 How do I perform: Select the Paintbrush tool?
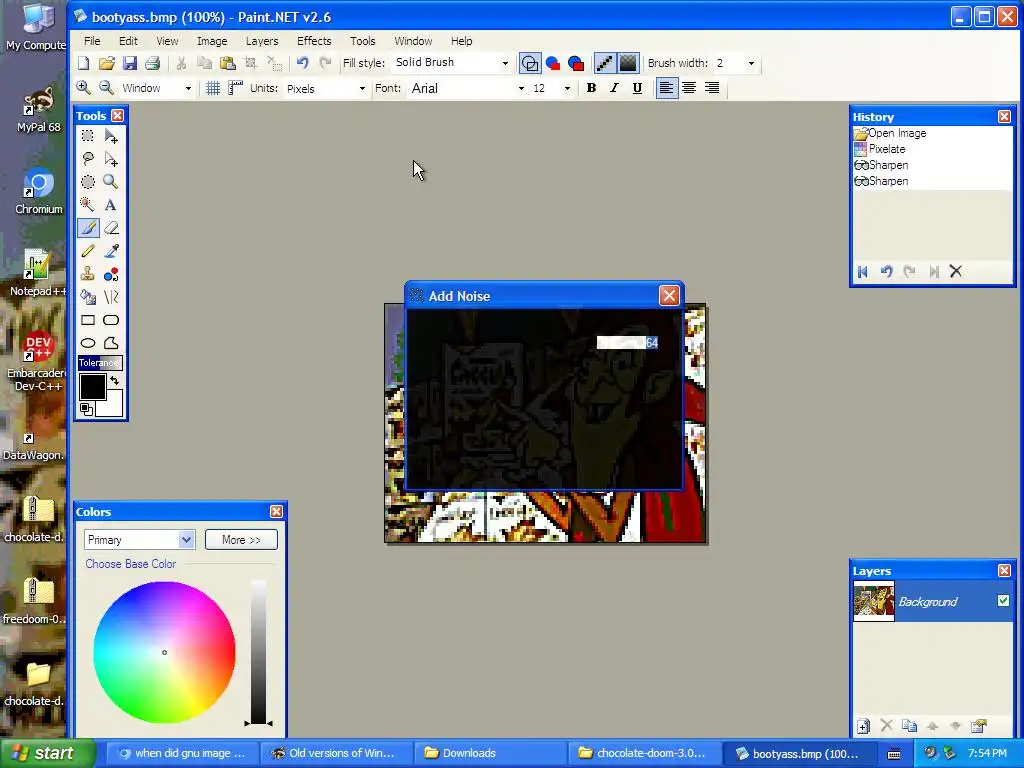[88, 228]
